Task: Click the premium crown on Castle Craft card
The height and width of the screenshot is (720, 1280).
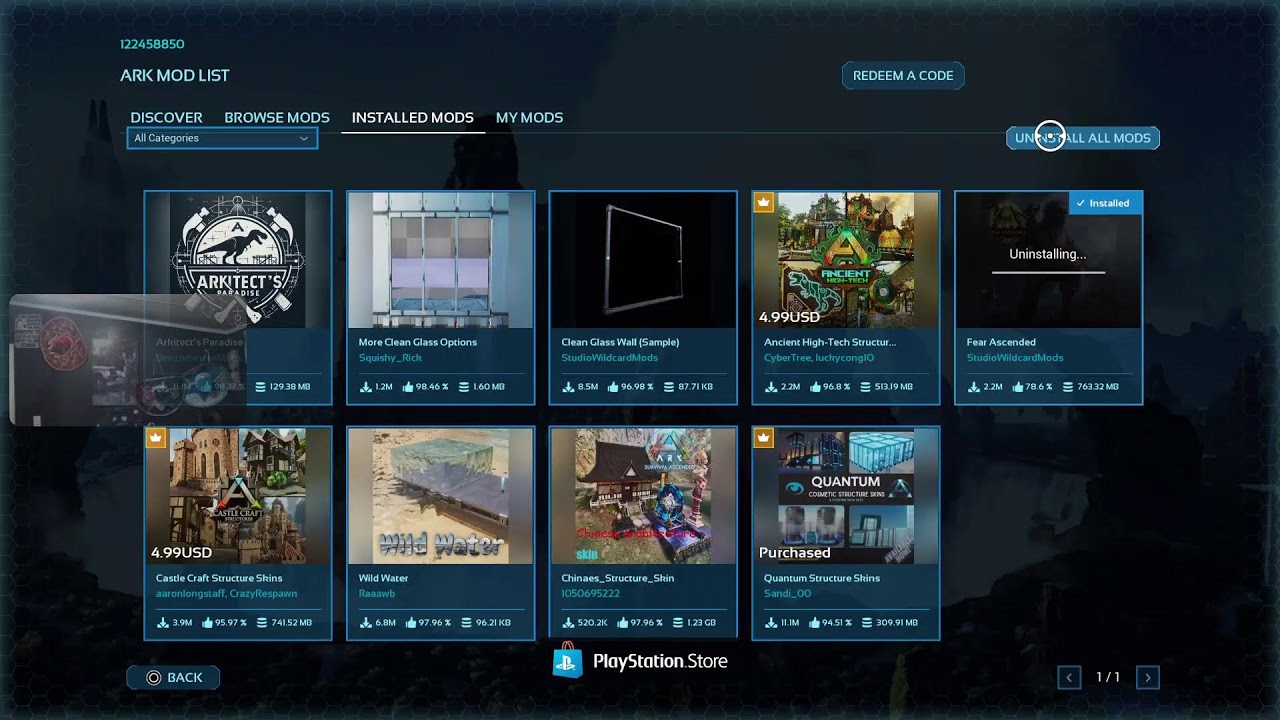Action: (156, 438)
